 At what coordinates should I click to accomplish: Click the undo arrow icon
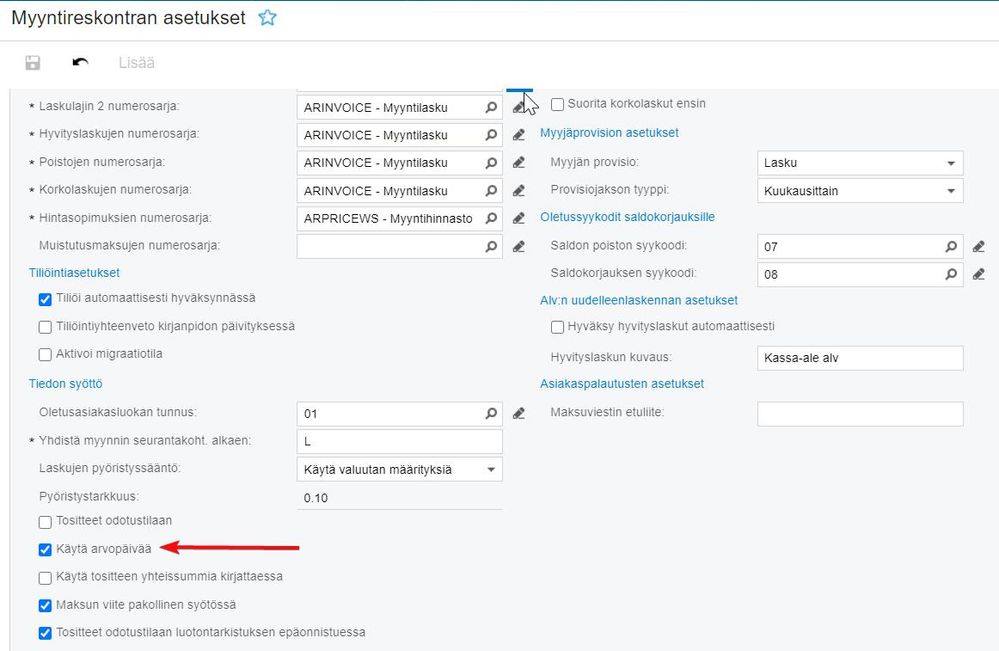click(x=81, y=63)
